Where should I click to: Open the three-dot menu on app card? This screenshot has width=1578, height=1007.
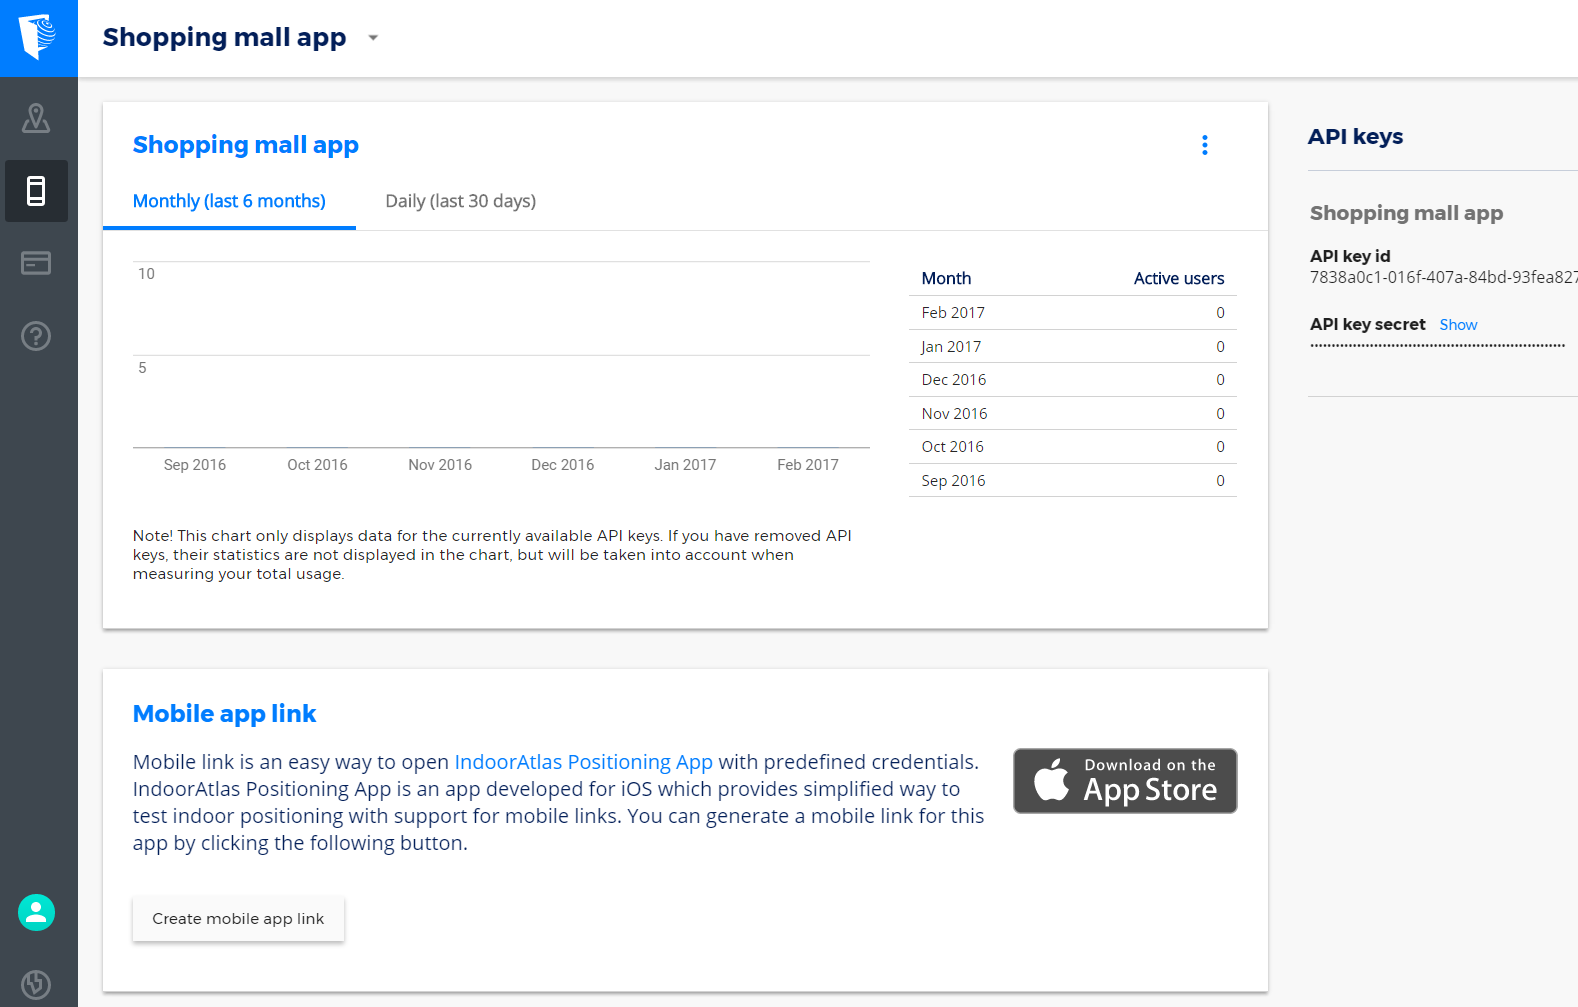[x=1204, y=145]
